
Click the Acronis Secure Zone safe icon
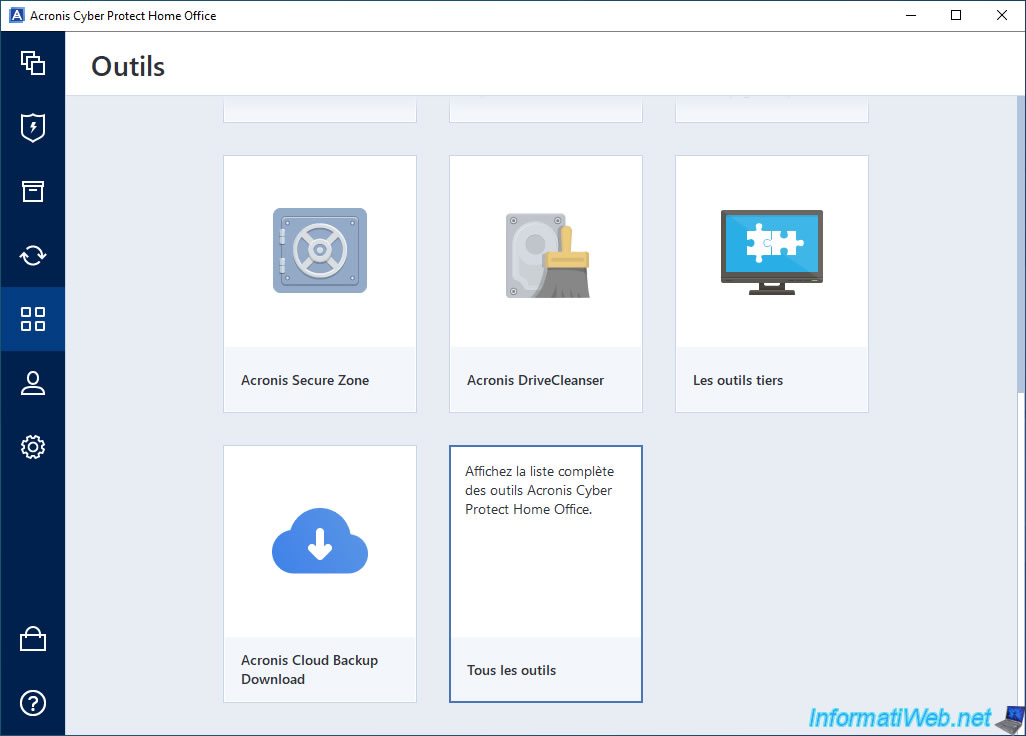tap(320, 251)
